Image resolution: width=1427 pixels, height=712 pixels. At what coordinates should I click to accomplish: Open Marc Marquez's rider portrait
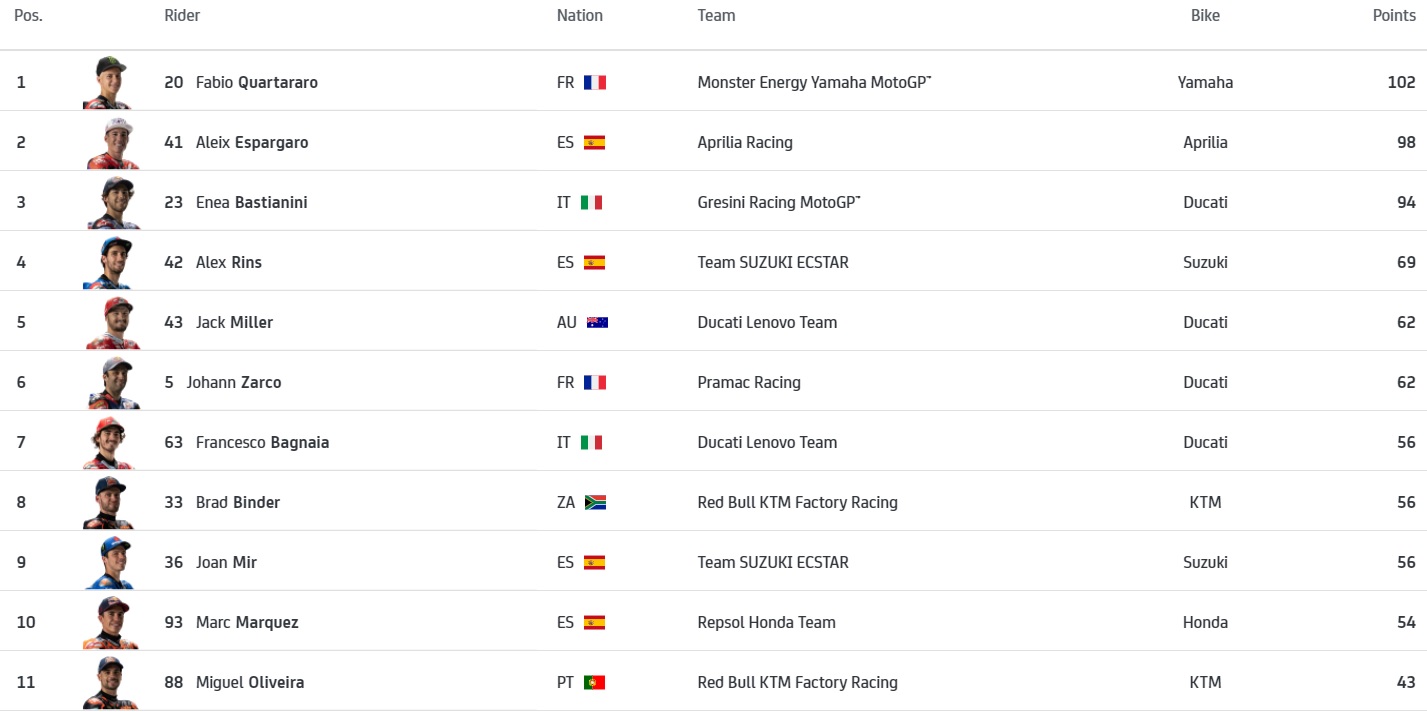(x=109, y=622)
